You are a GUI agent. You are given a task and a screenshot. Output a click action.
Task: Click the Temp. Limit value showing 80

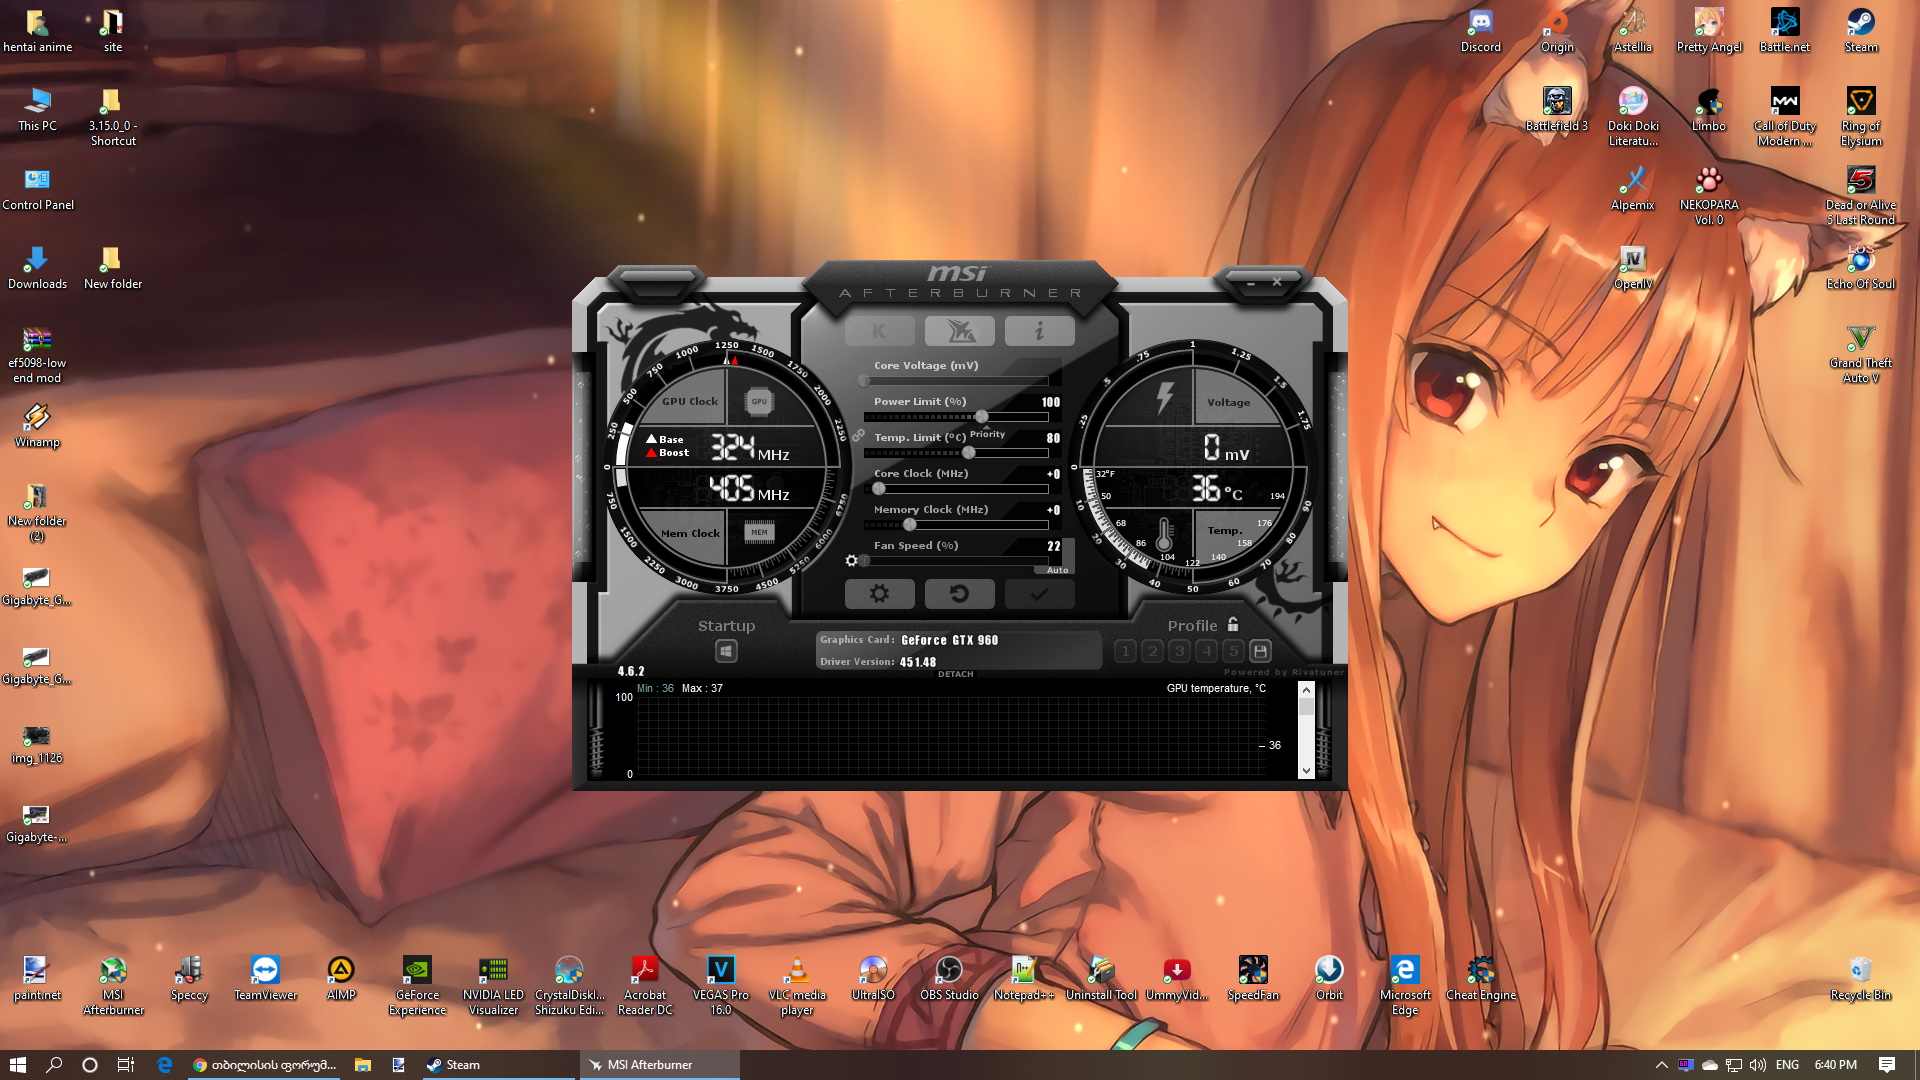[x=1053, y=438]
